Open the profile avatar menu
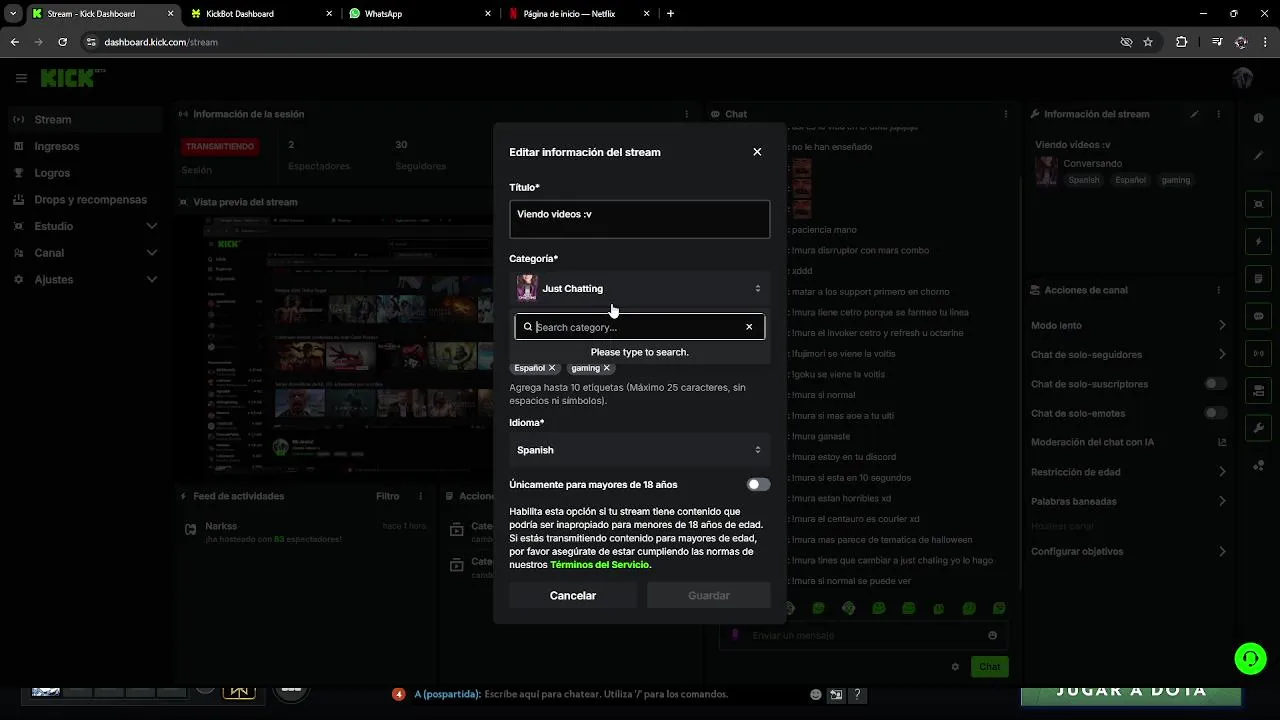Image resolution: width=1280 pixels, height=720 pixels. tap(1243, 78)
